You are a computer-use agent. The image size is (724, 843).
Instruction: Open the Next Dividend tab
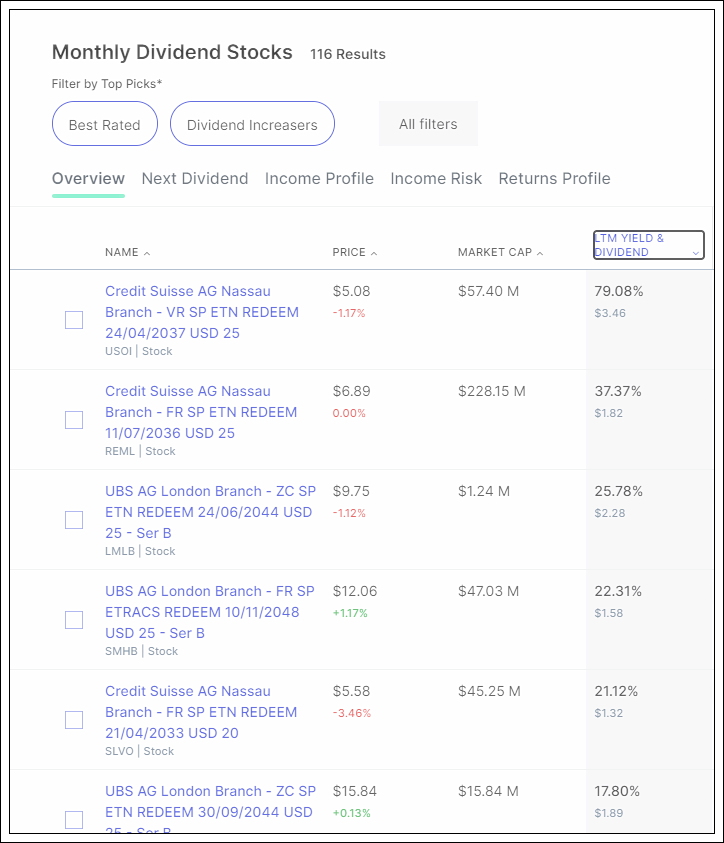tap(195, 178)
